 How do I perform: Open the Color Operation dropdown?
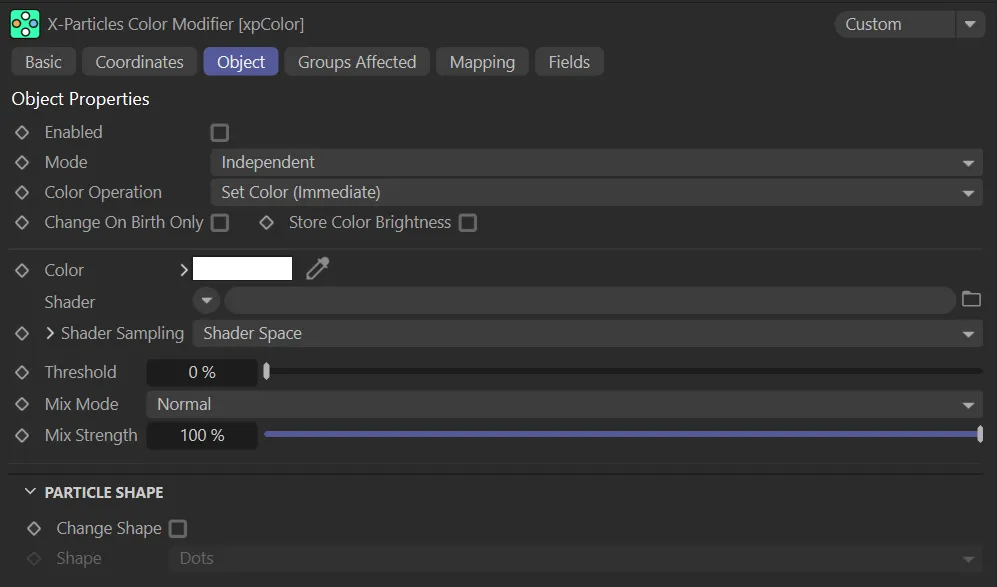pos(596,192)
